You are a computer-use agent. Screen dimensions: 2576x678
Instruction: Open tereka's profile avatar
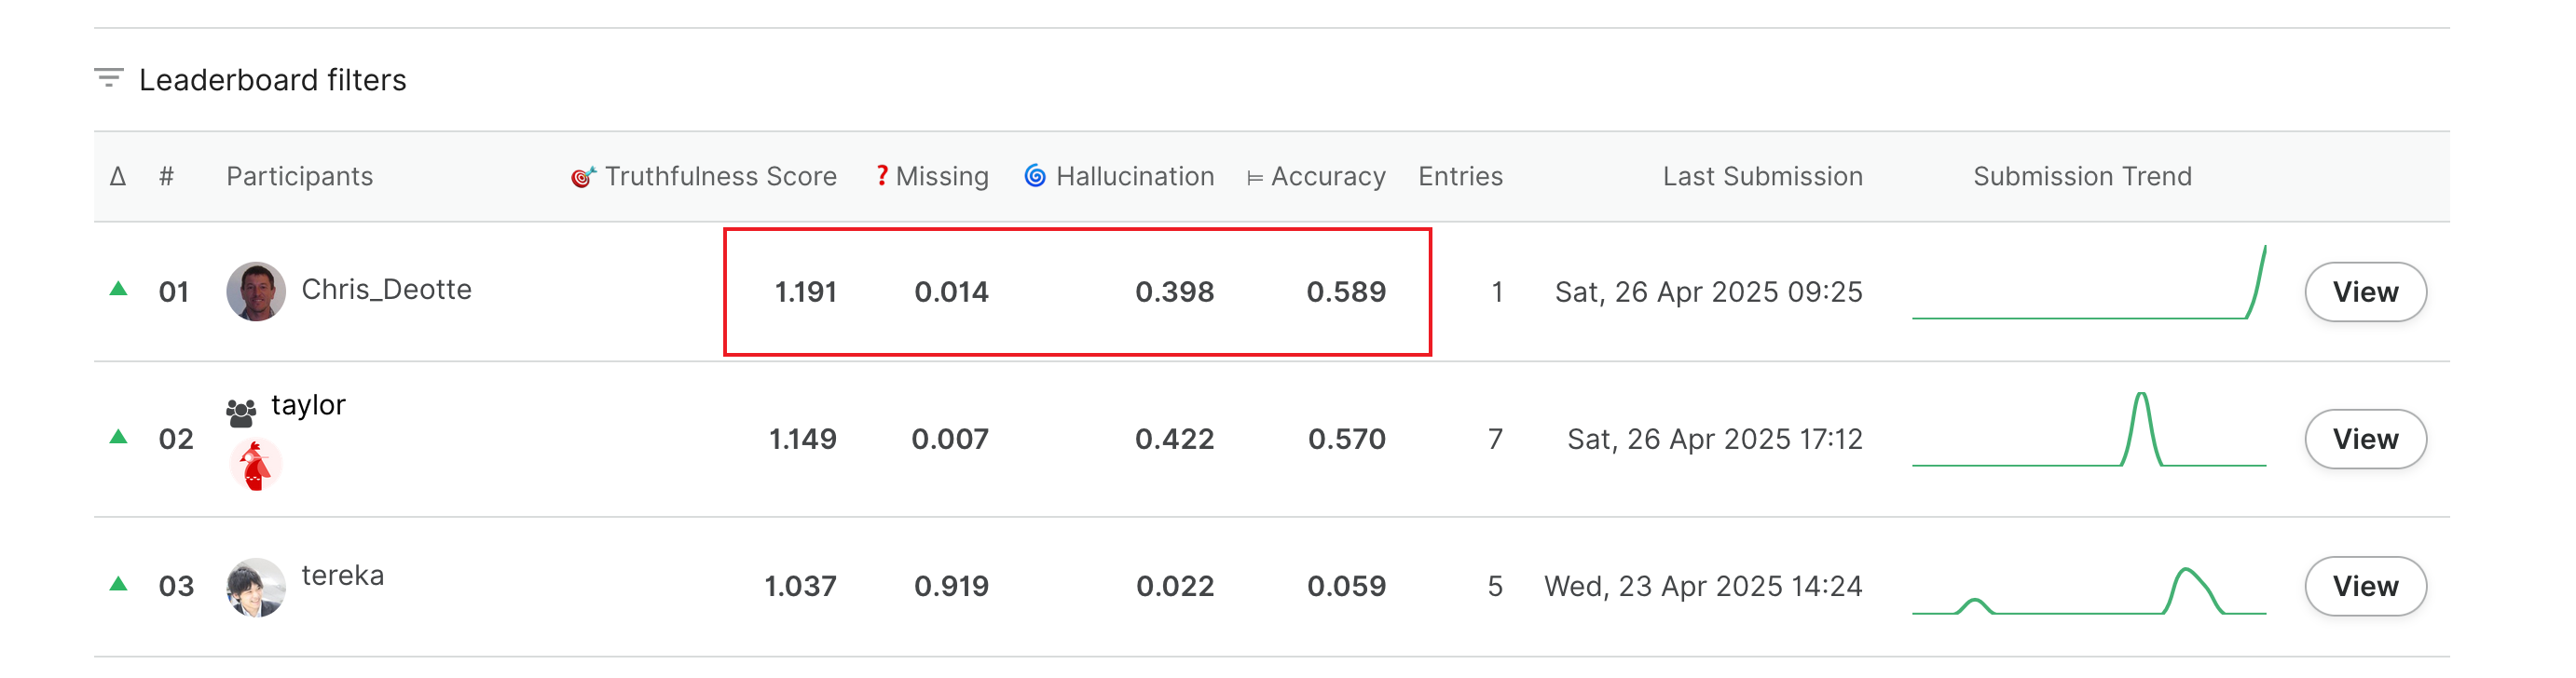click(x=256, y=587)
